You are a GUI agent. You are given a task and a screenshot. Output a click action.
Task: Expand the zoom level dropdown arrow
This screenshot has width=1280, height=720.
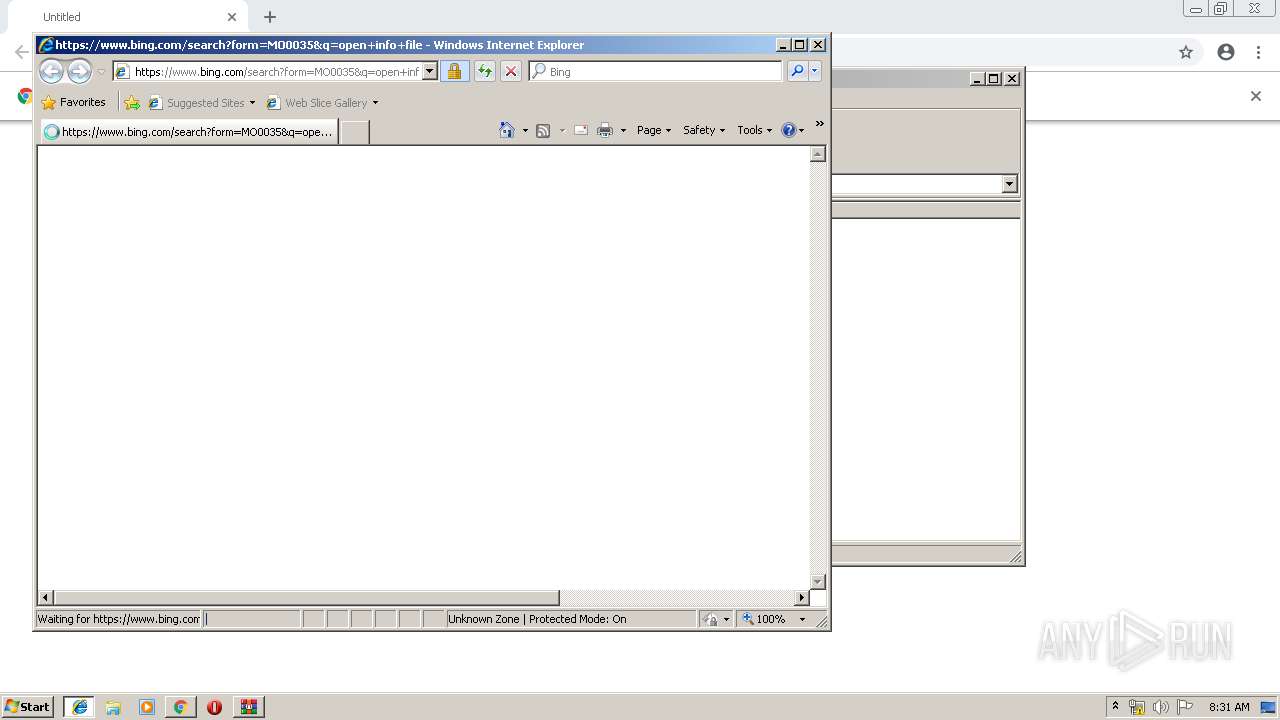point(802,619)
